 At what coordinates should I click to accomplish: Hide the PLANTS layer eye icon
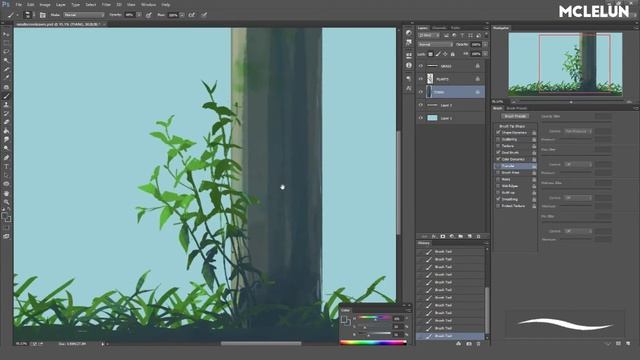point(421,79)
